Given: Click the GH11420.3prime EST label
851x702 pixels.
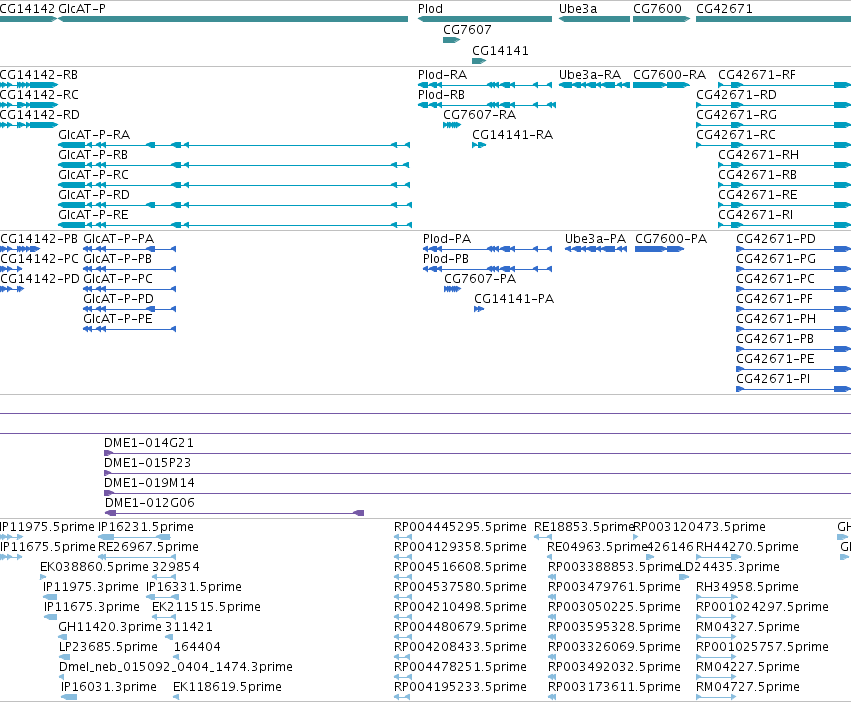Looking at the screenshot, I should [x=110, y=627].
